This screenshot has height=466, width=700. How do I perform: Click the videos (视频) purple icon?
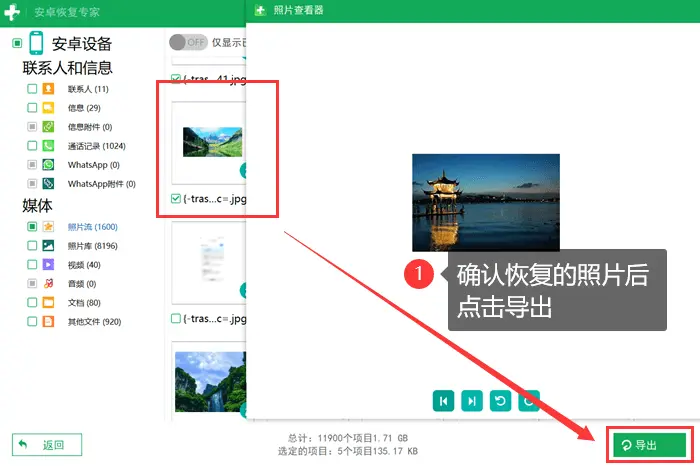click(x=48, y=265)
